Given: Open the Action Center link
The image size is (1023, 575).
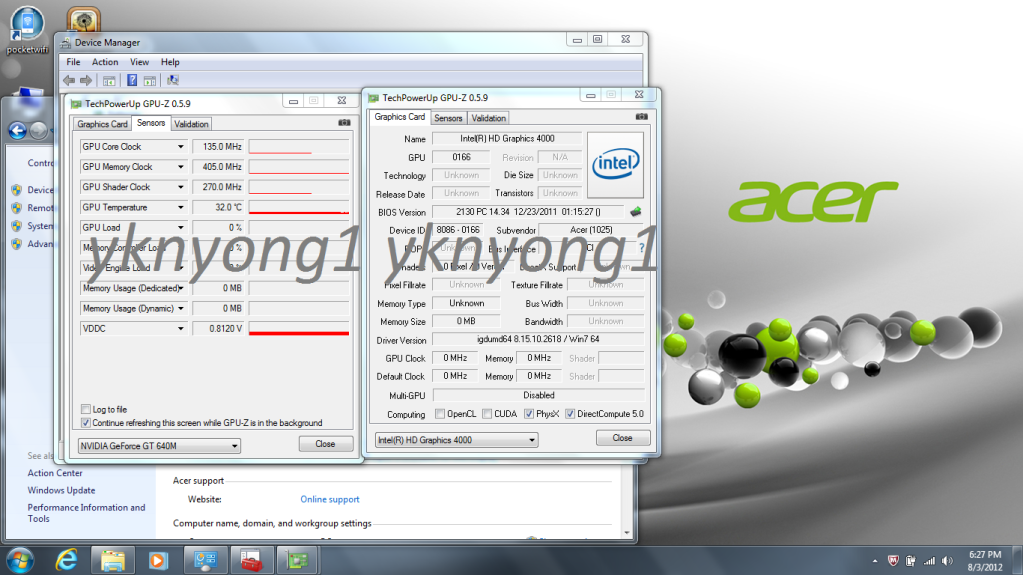Looking at the screenshot, I should pyautogui.click(x=55, y=473).
